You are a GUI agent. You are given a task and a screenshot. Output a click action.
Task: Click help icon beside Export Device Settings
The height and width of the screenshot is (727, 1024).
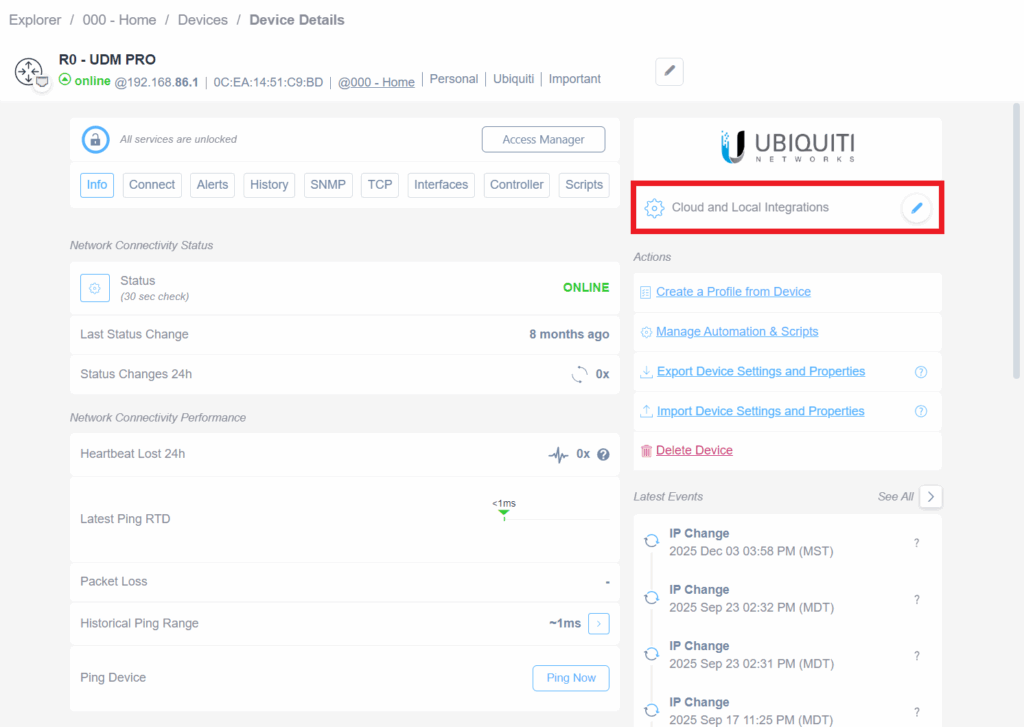point(921,372)
